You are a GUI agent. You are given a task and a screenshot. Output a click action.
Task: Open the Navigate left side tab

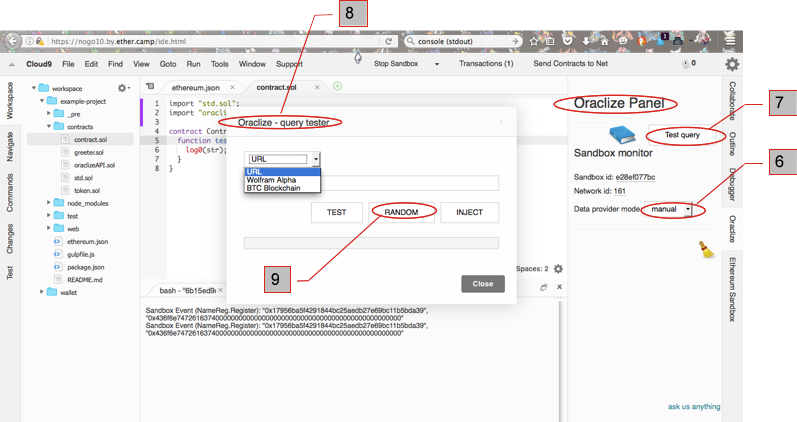point(10,146)
